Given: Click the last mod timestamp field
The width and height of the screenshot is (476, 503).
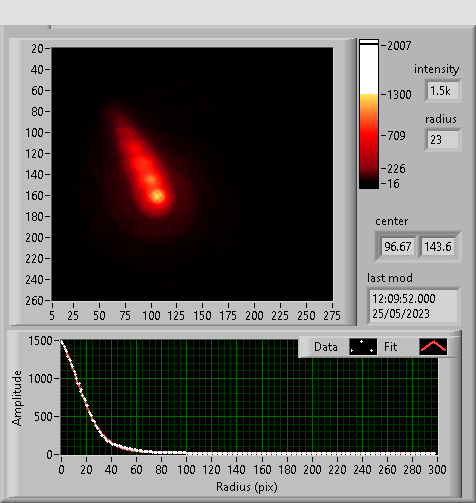Looking at the screenshot, I should pos(414,306).
